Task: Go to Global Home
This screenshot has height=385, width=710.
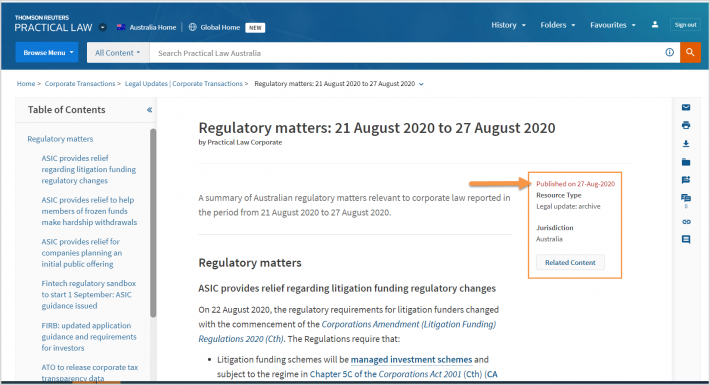Action: pyautogui.click(x=220, y=27)
